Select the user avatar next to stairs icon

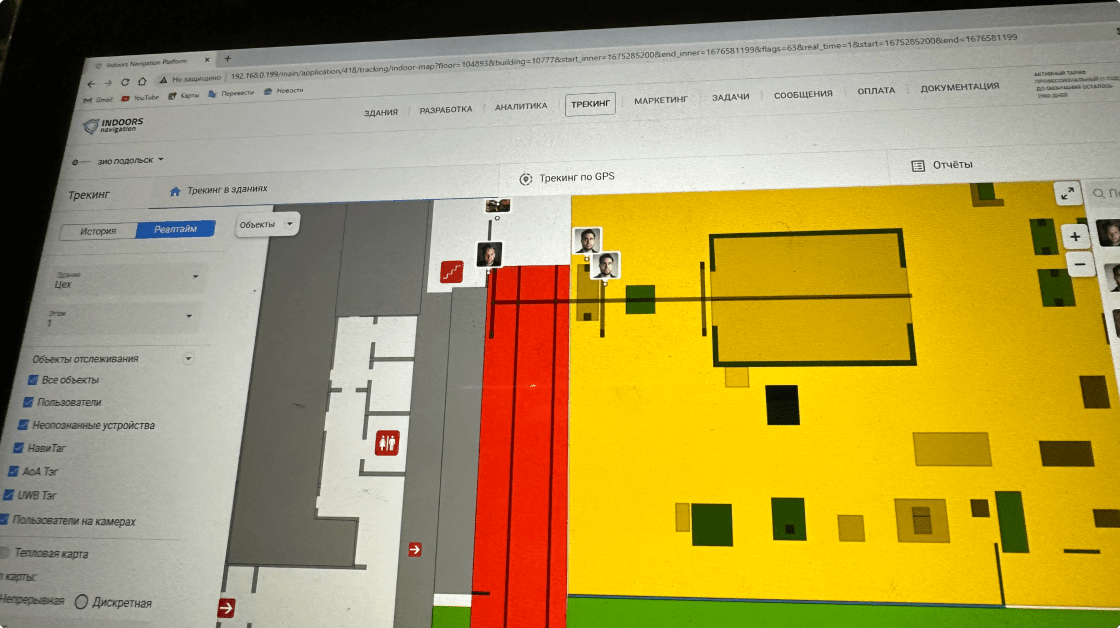[489, 254]
